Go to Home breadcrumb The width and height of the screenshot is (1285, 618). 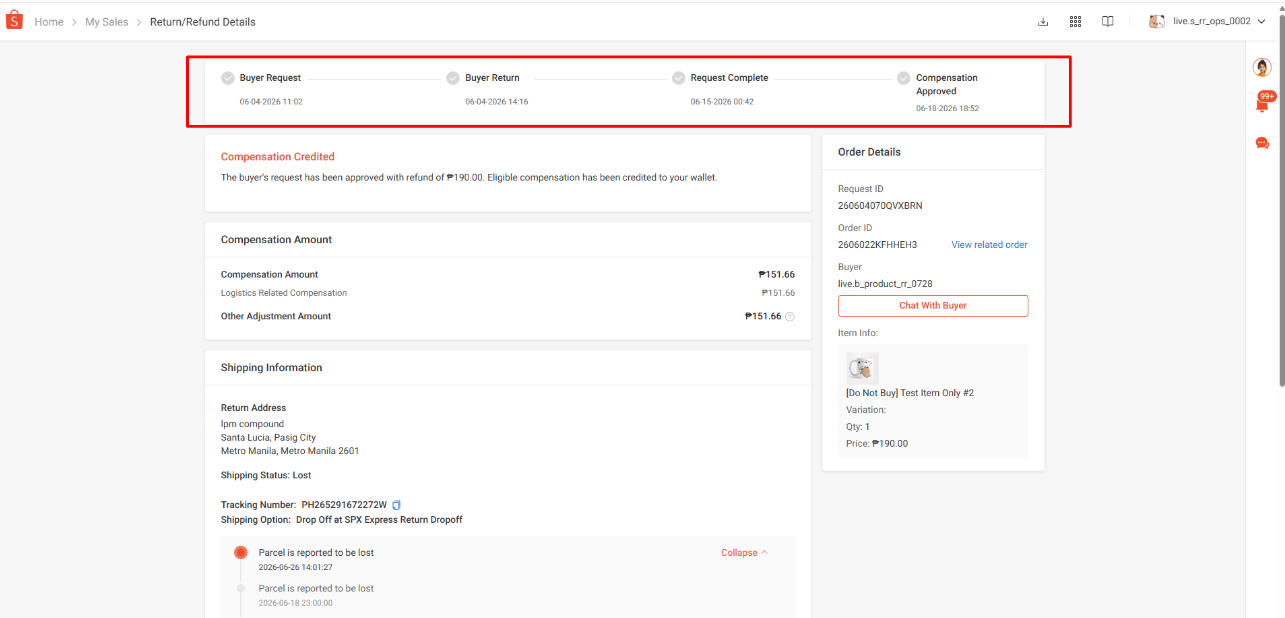49,22
